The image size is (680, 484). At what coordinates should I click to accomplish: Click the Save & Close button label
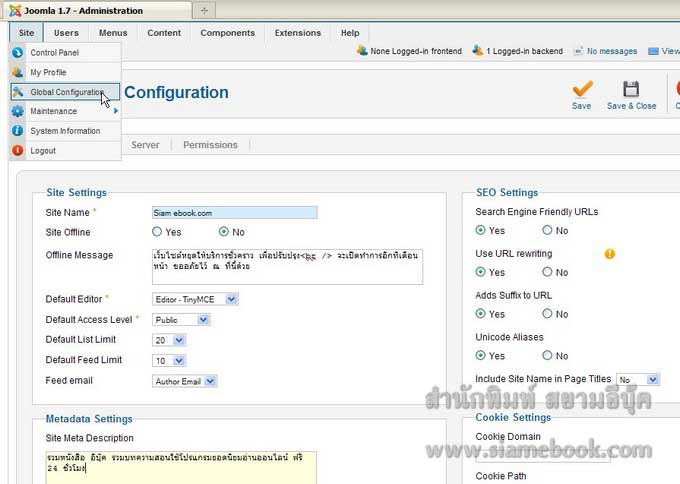click(x=631, y=106)
